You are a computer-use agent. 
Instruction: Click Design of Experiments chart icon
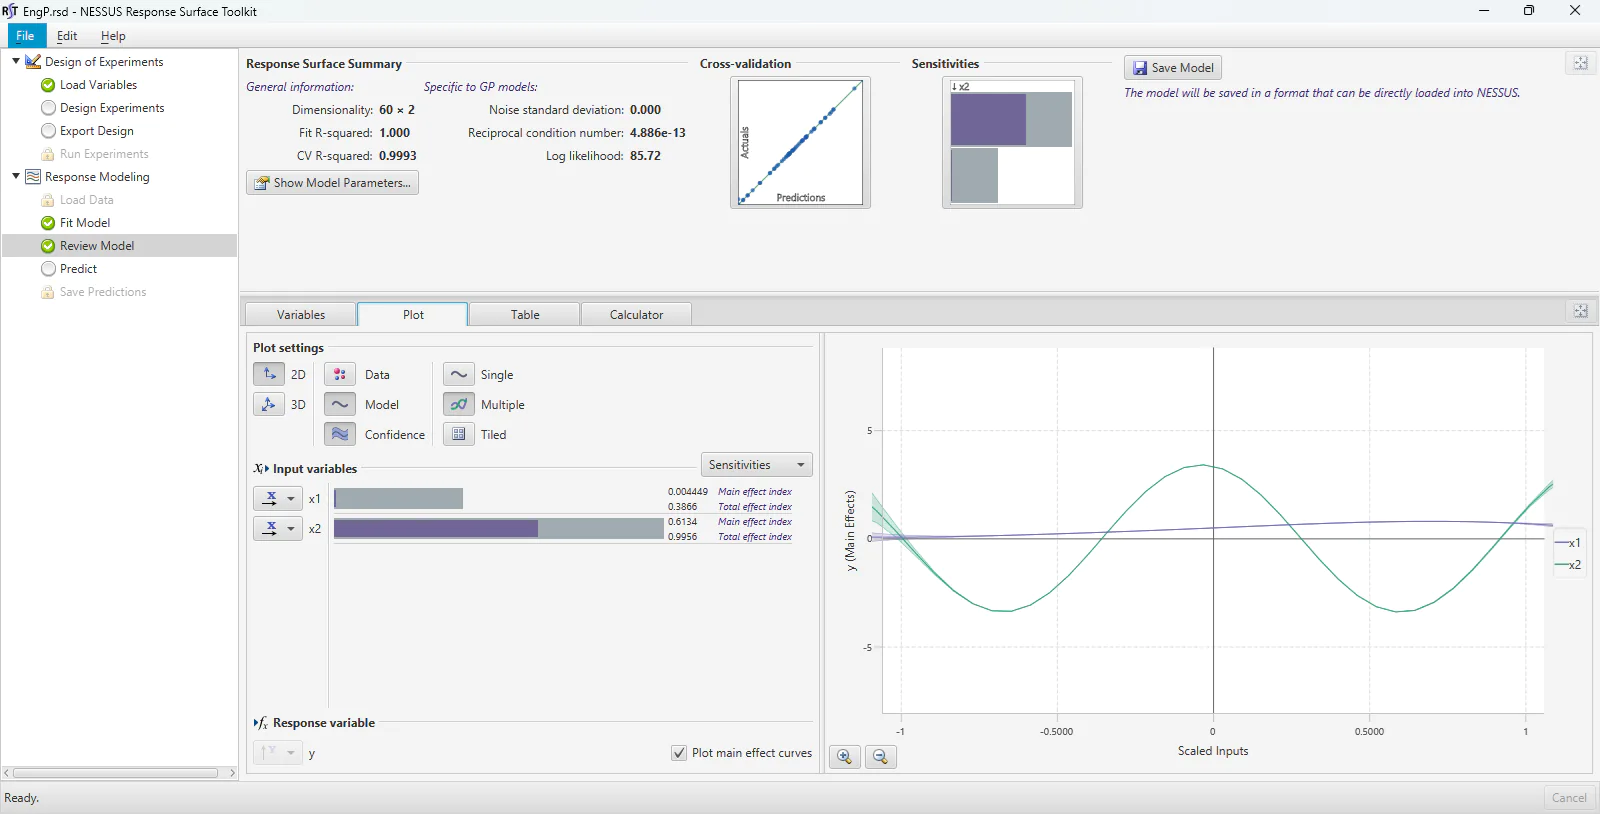click(x=33, y=61)
